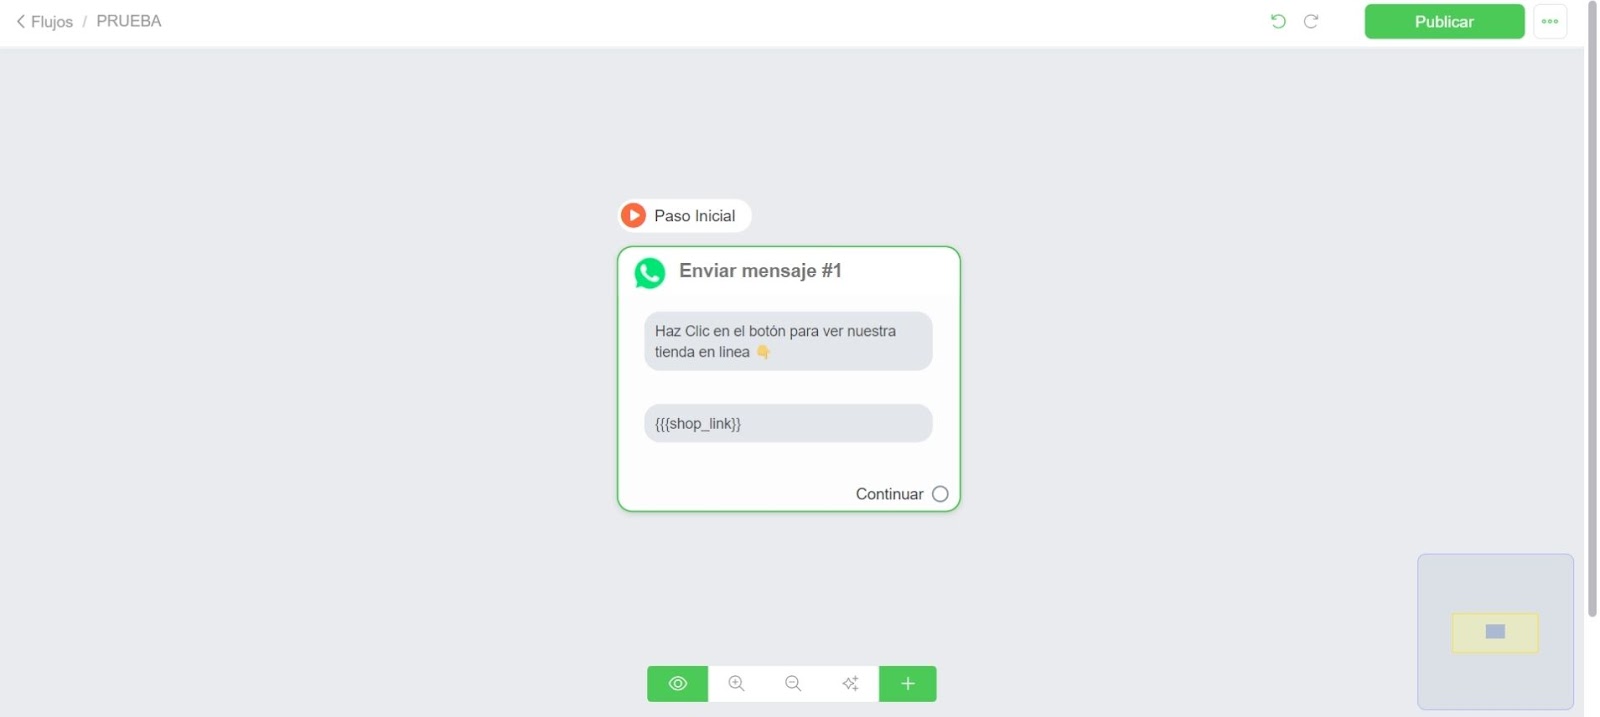
Task: Select the PRUEBA flow name
Action: click(x=129, y=21)
